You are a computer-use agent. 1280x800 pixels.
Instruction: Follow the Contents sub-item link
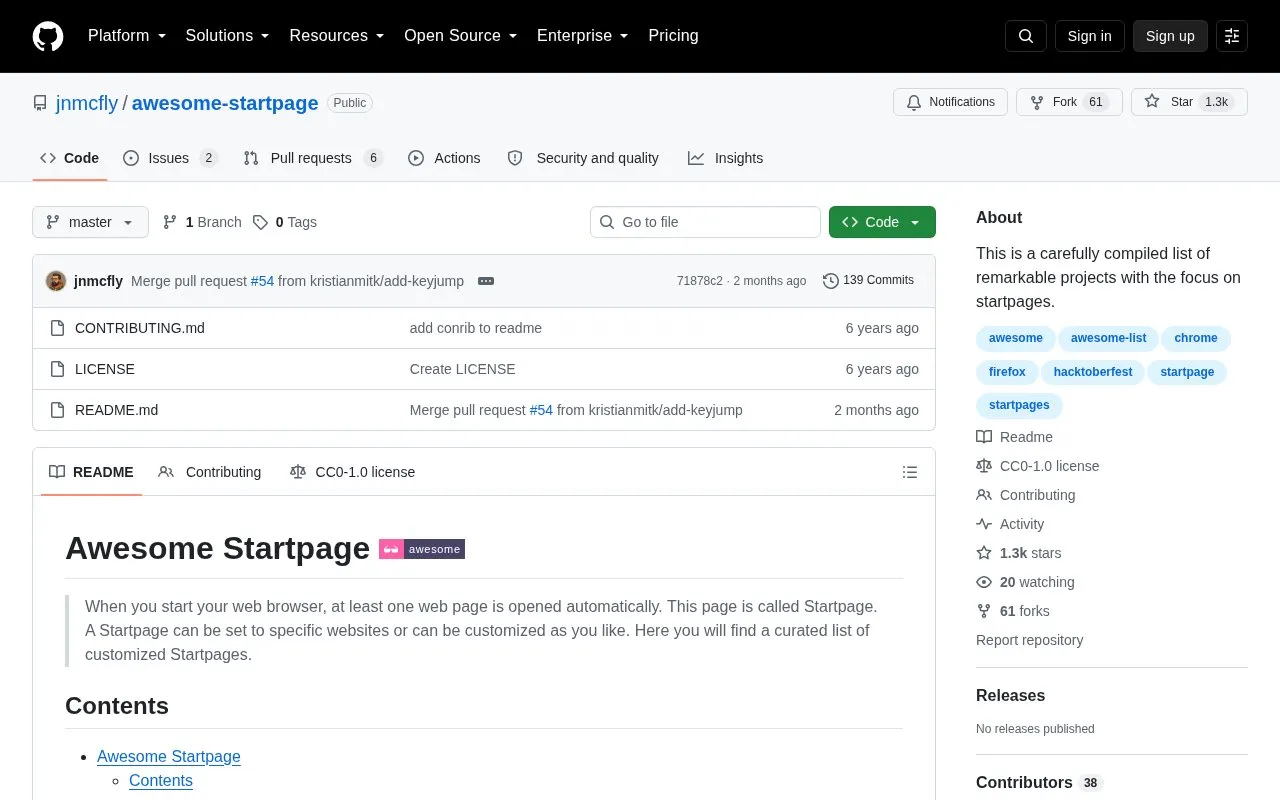(161, 780)
